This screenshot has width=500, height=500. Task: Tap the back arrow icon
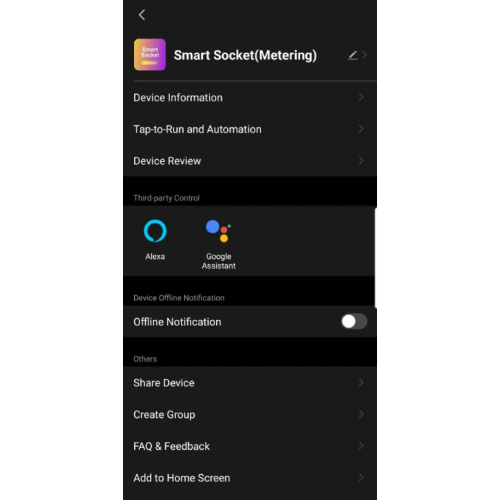tap(142, 15)
